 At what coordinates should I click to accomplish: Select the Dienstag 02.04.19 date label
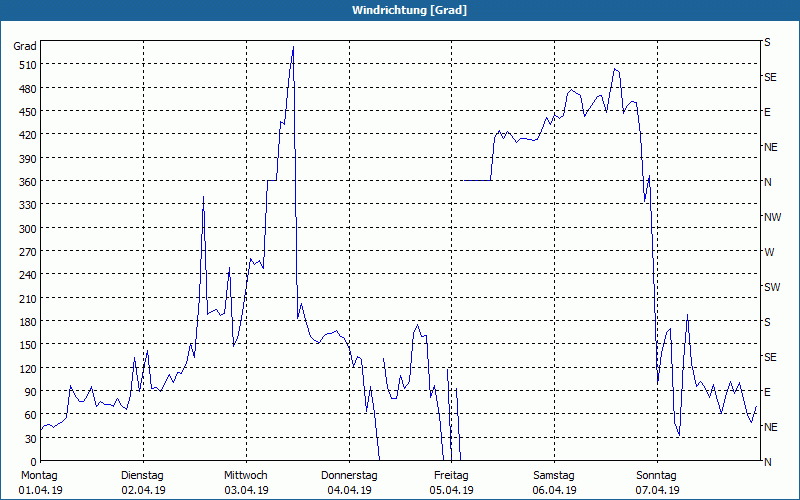click(143, 482)
